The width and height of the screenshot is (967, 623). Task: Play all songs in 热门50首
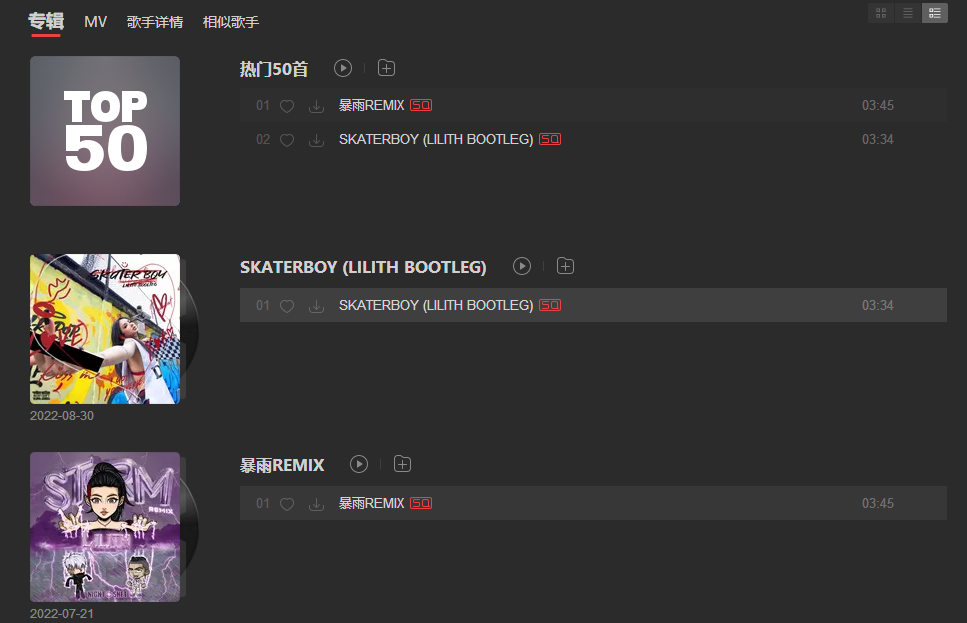tap(343, 68)
